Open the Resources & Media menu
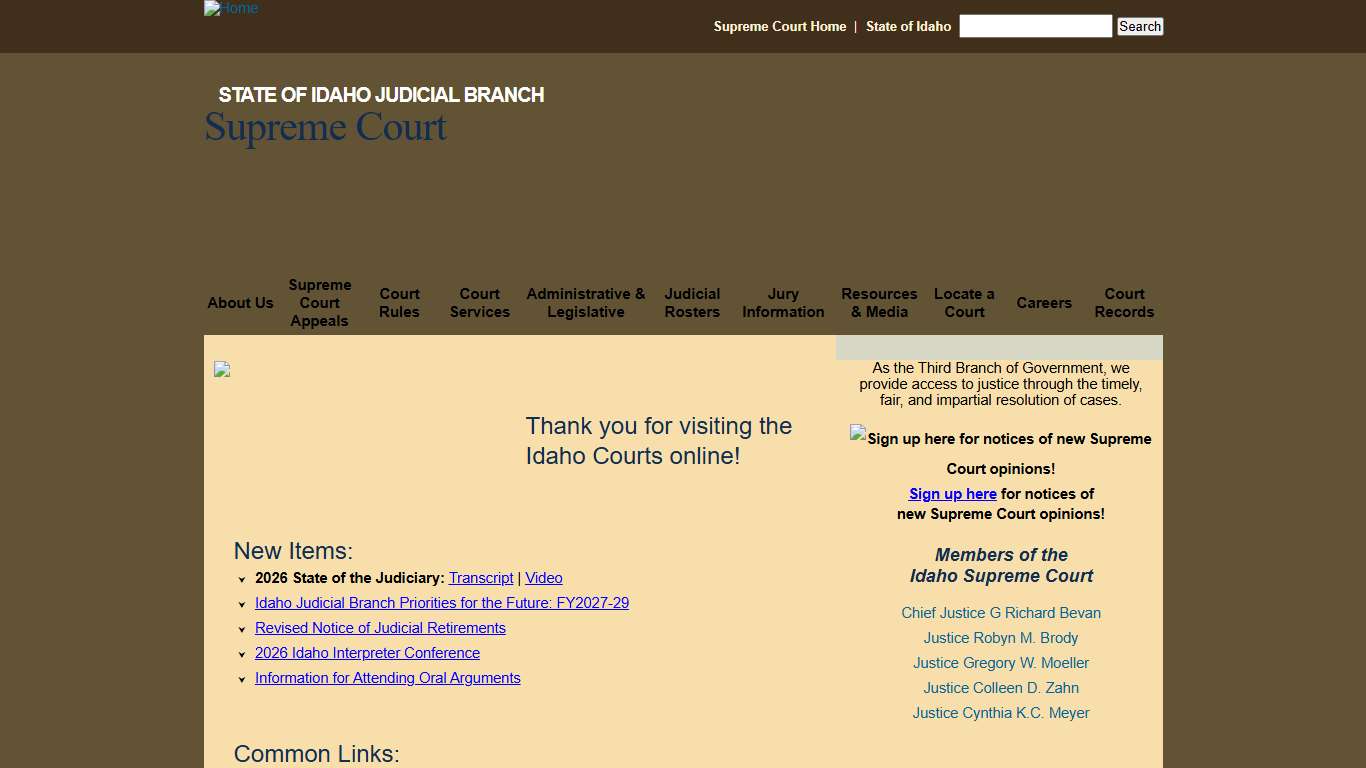This screenshot has width=1366, height=768. pyautogui.click(x=879, y=303)
